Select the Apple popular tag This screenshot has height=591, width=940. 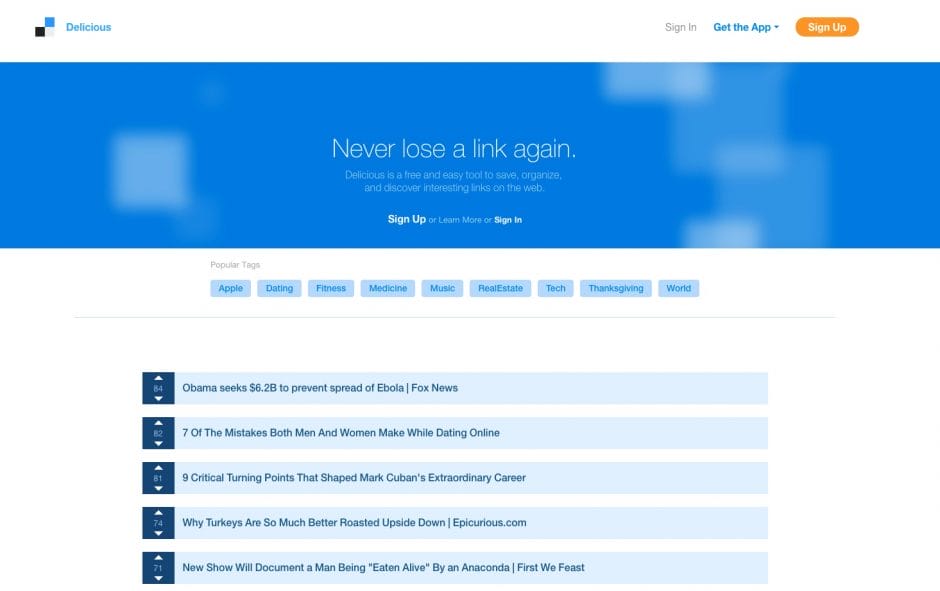[230, 288]
